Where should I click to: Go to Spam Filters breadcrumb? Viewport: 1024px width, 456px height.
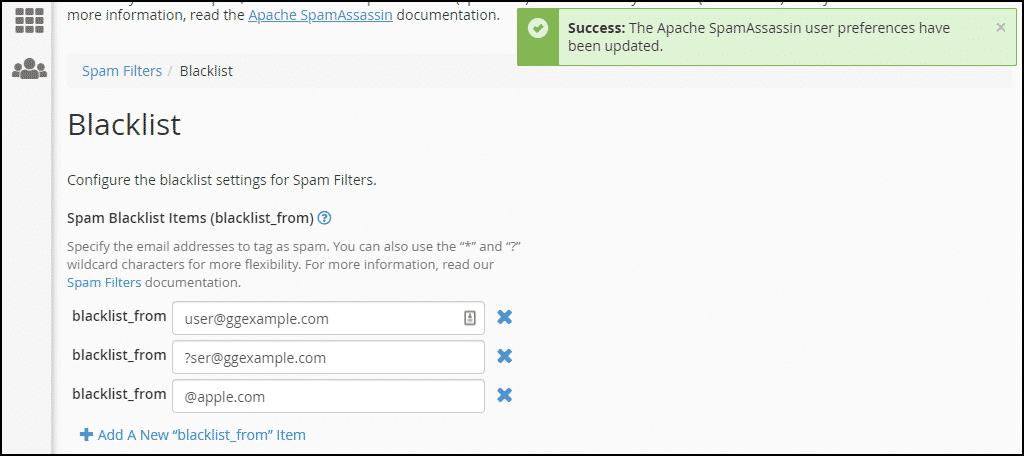[x=122, y=71]
